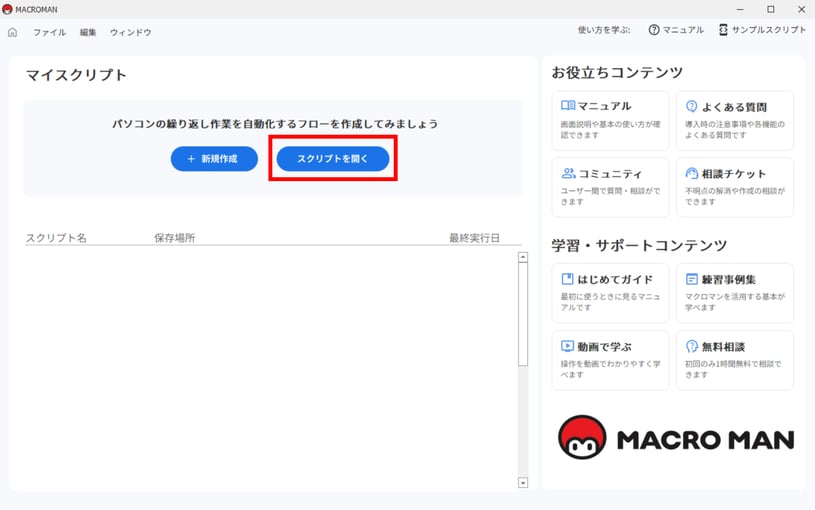Open the はじめてガイド card

pos(610,293)
